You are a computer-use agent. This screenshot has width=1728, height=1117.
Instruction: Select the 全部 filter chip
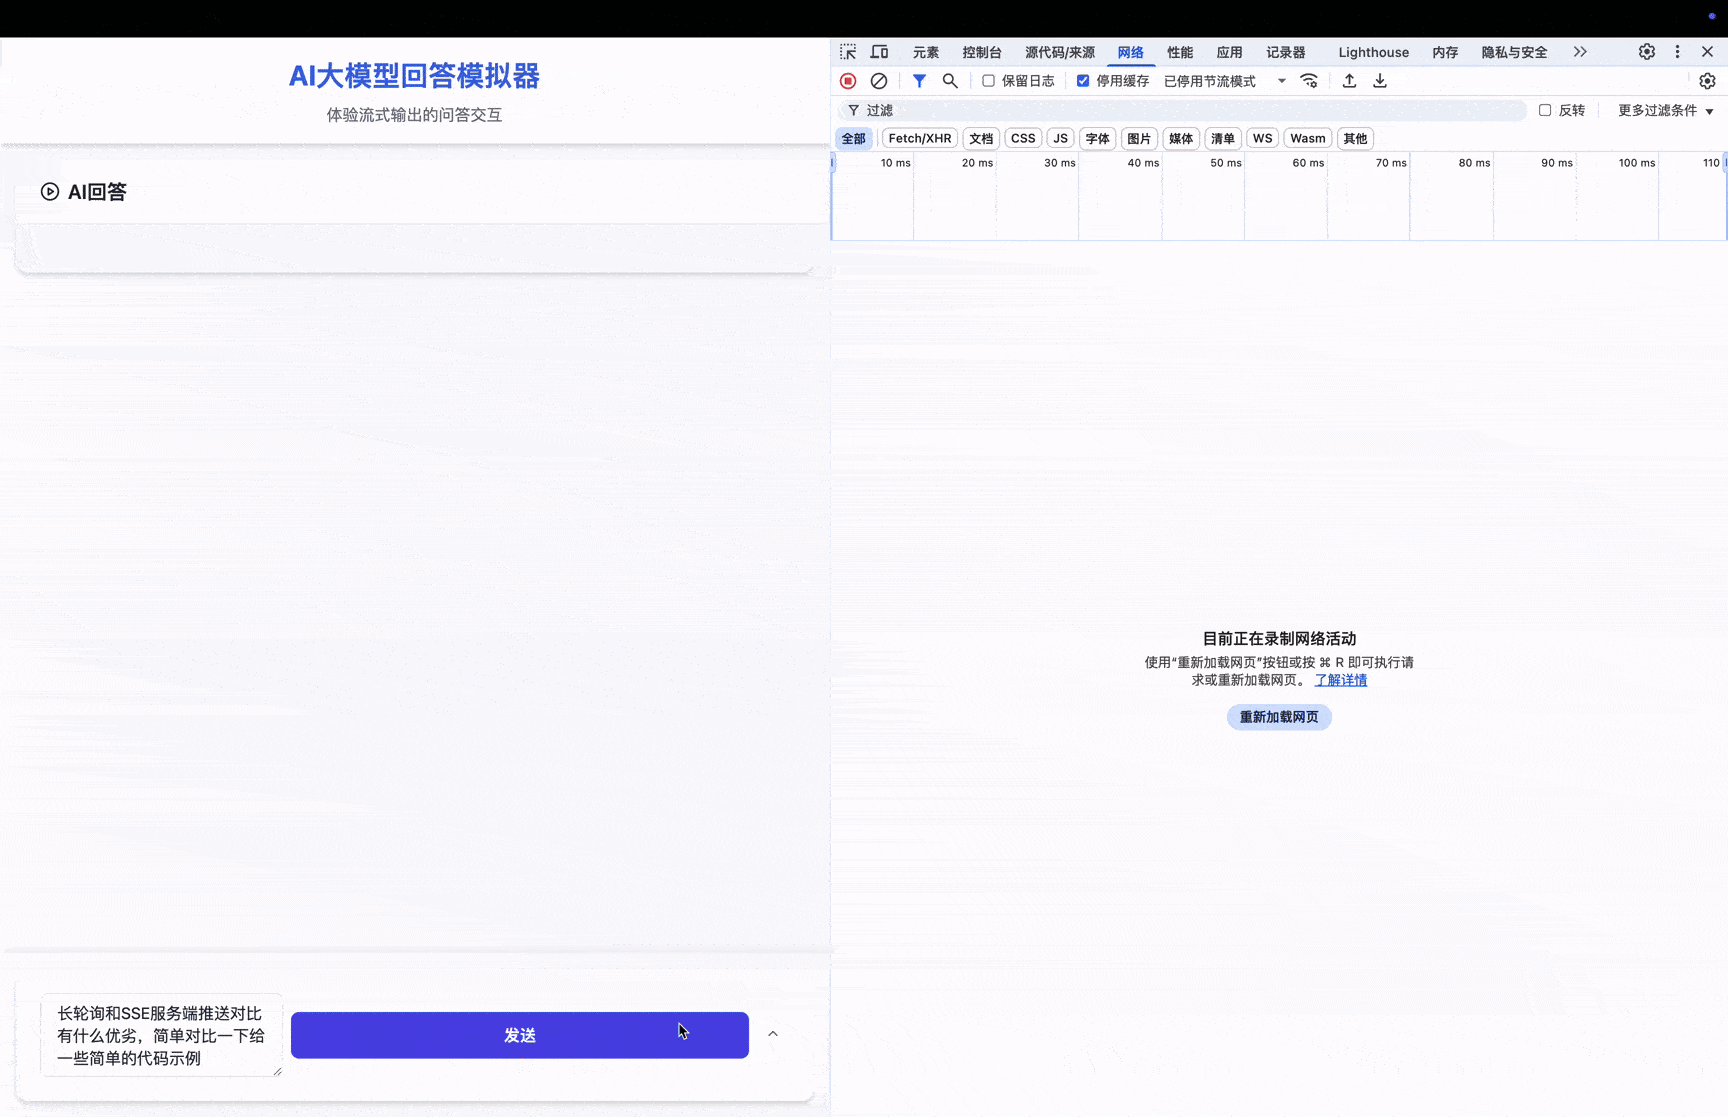coord(854,138)
